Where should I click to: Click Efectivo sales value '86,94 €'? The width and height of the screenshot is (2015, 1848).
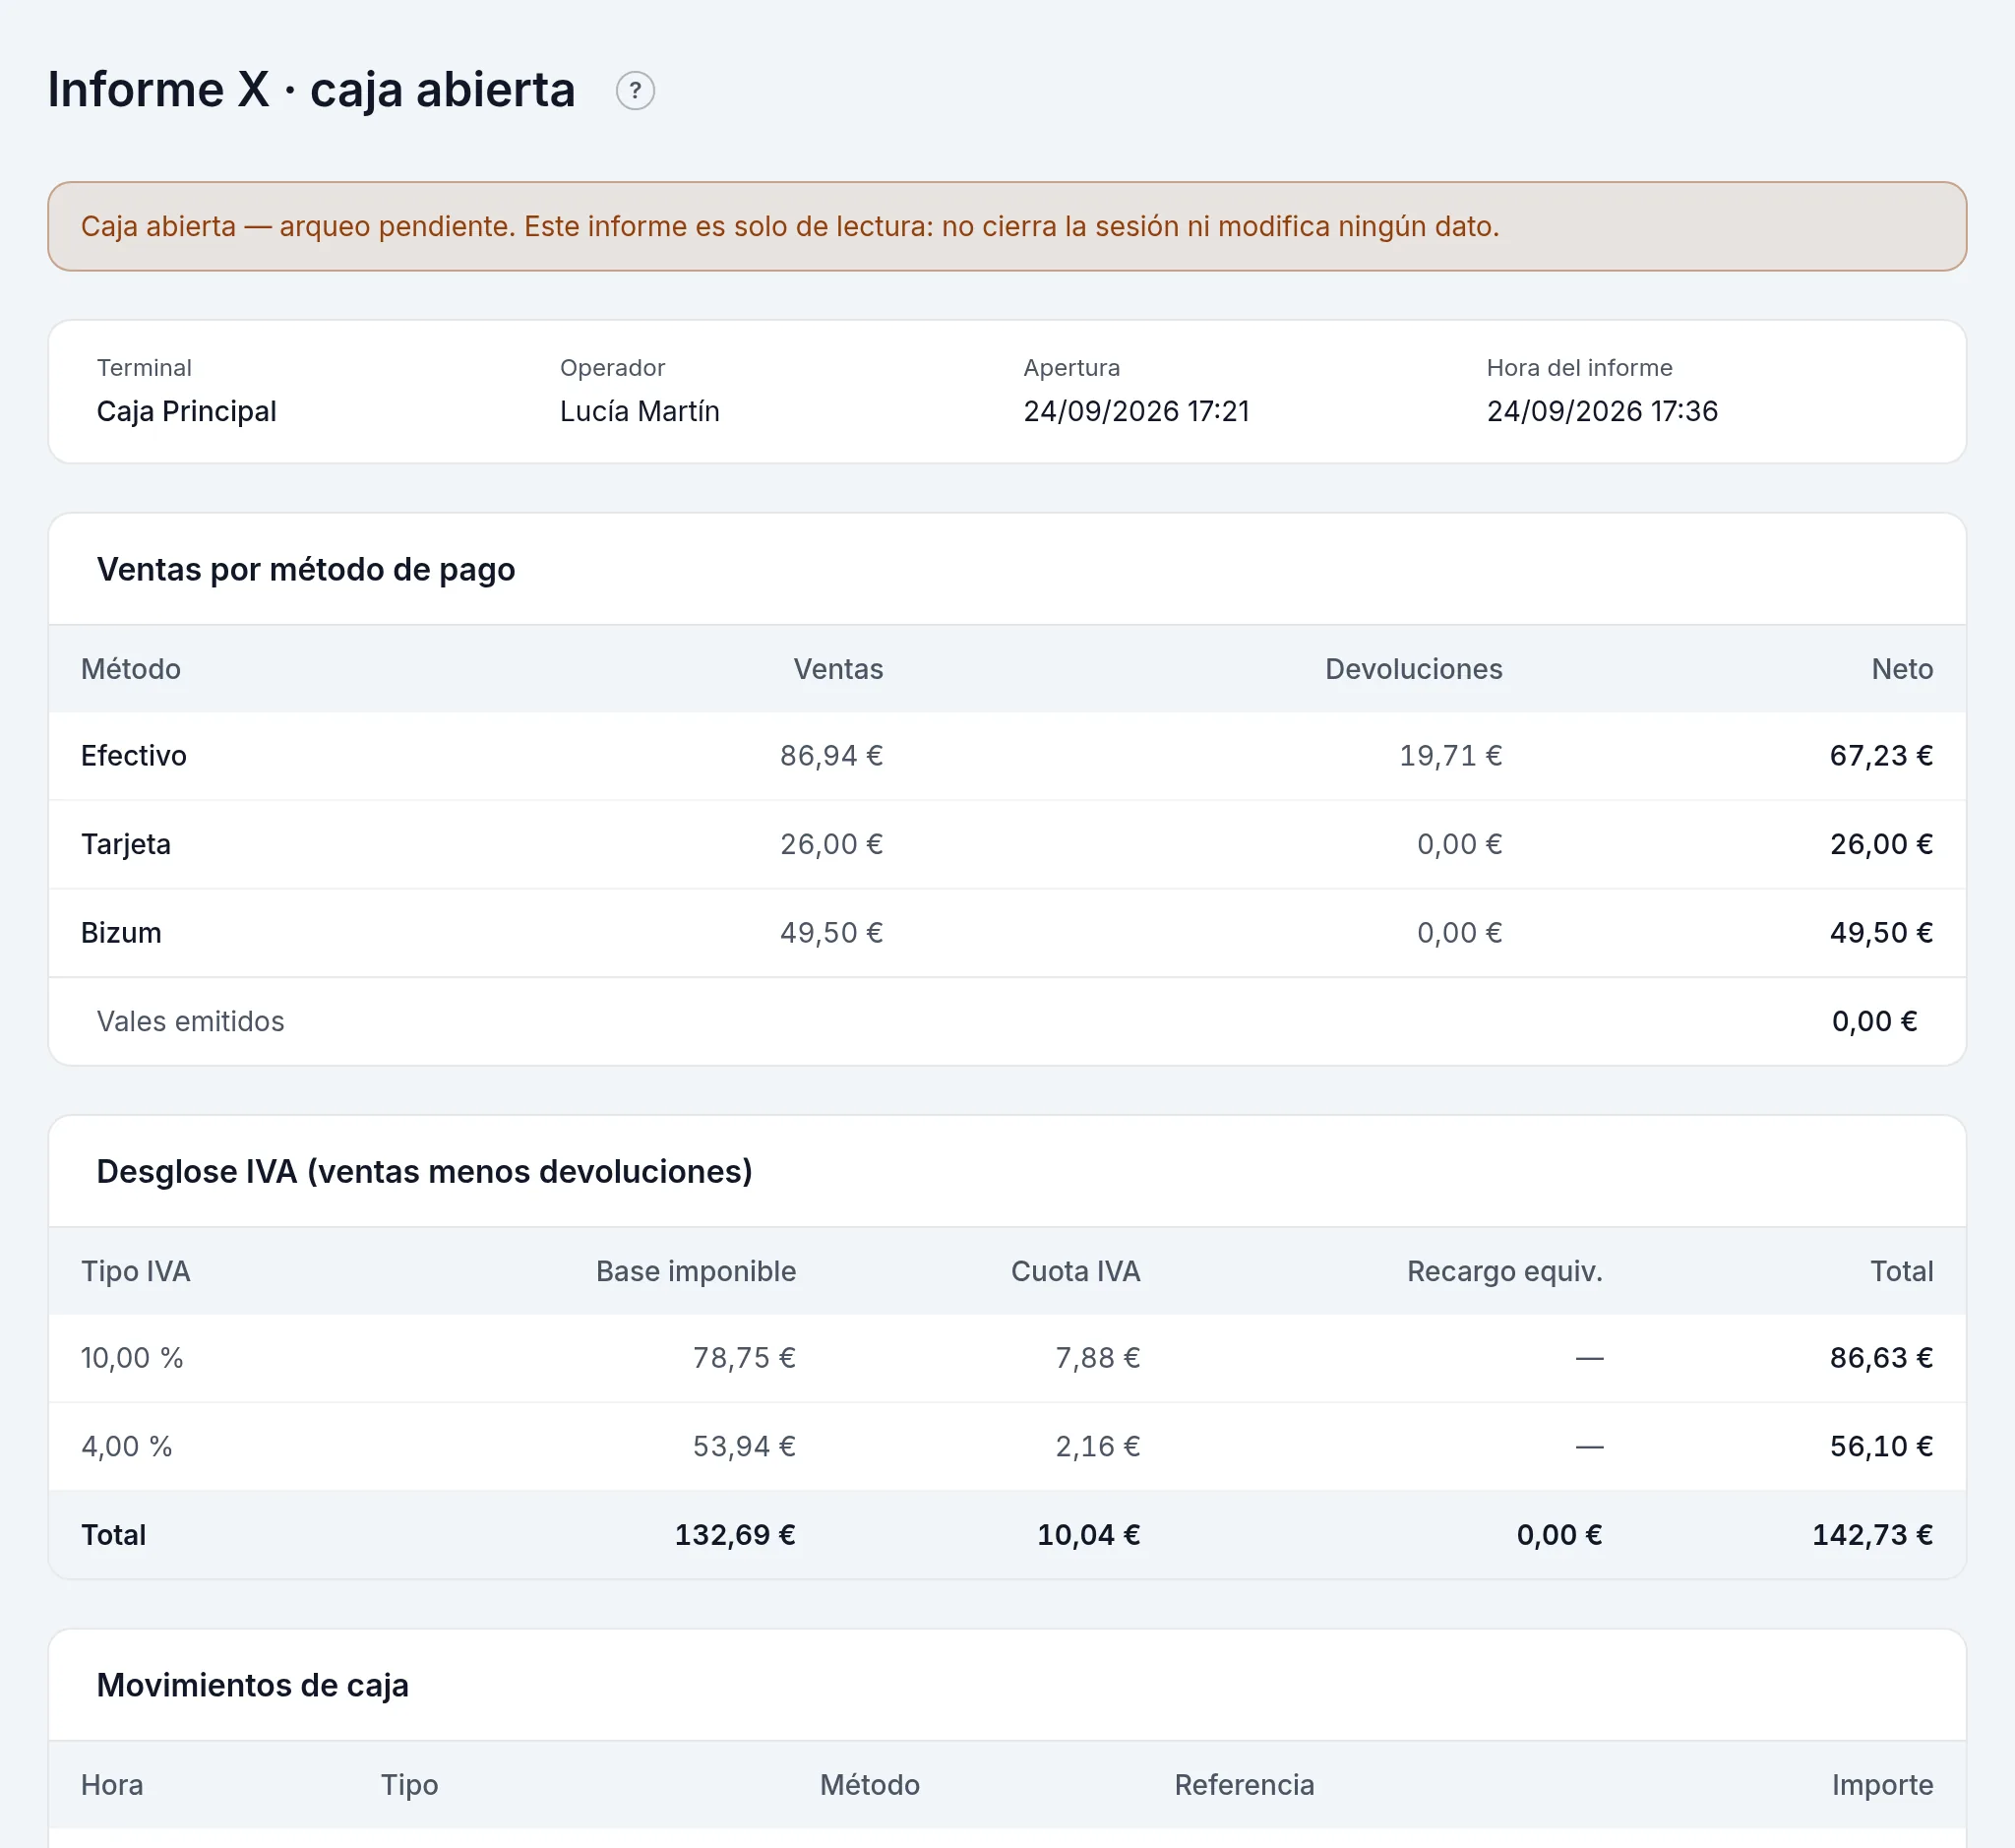pyautogui.click(x=831, y=756)
